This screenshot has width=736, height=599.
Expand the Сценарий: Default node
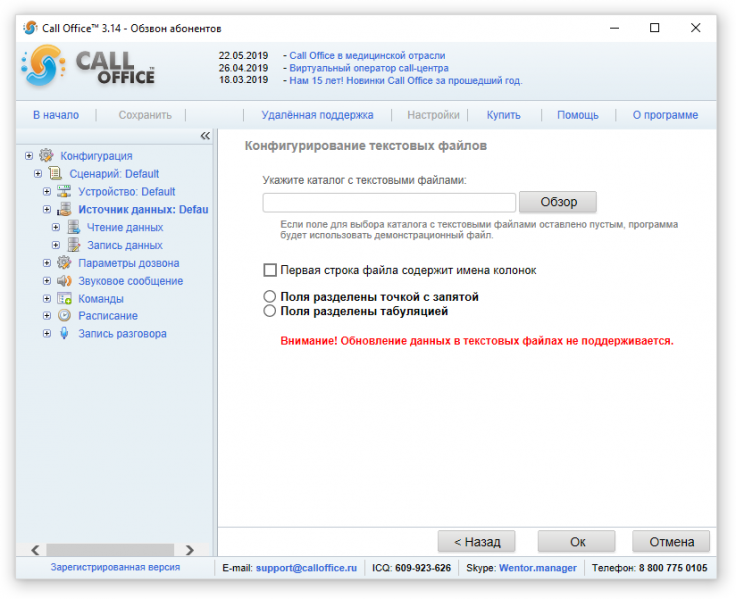[38, 174]
